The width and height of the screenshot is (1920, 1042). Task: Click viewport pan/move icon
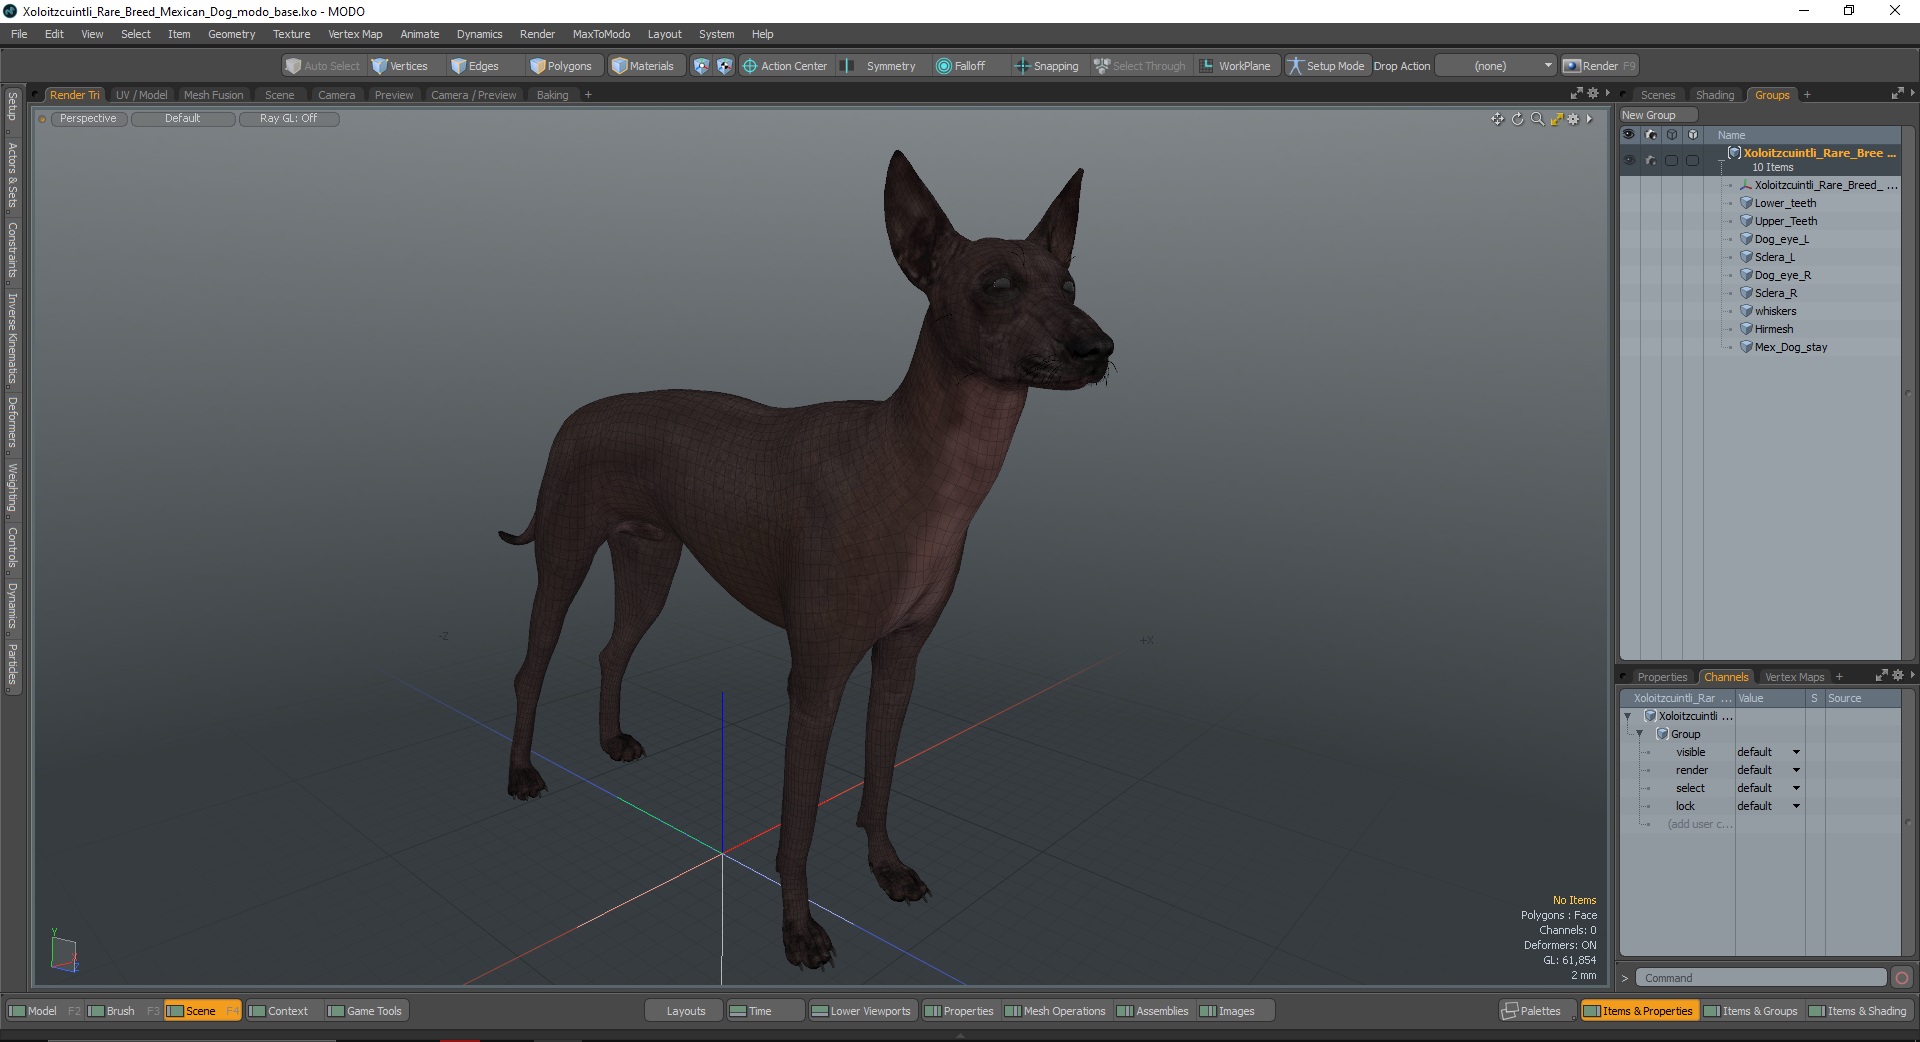coord(1497,119)
